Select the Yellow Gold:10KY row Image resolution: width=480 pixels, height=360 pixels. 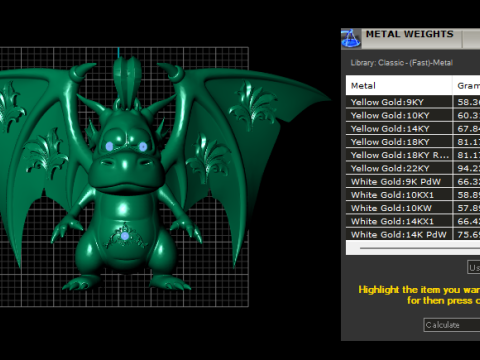(x=413, y=115)
